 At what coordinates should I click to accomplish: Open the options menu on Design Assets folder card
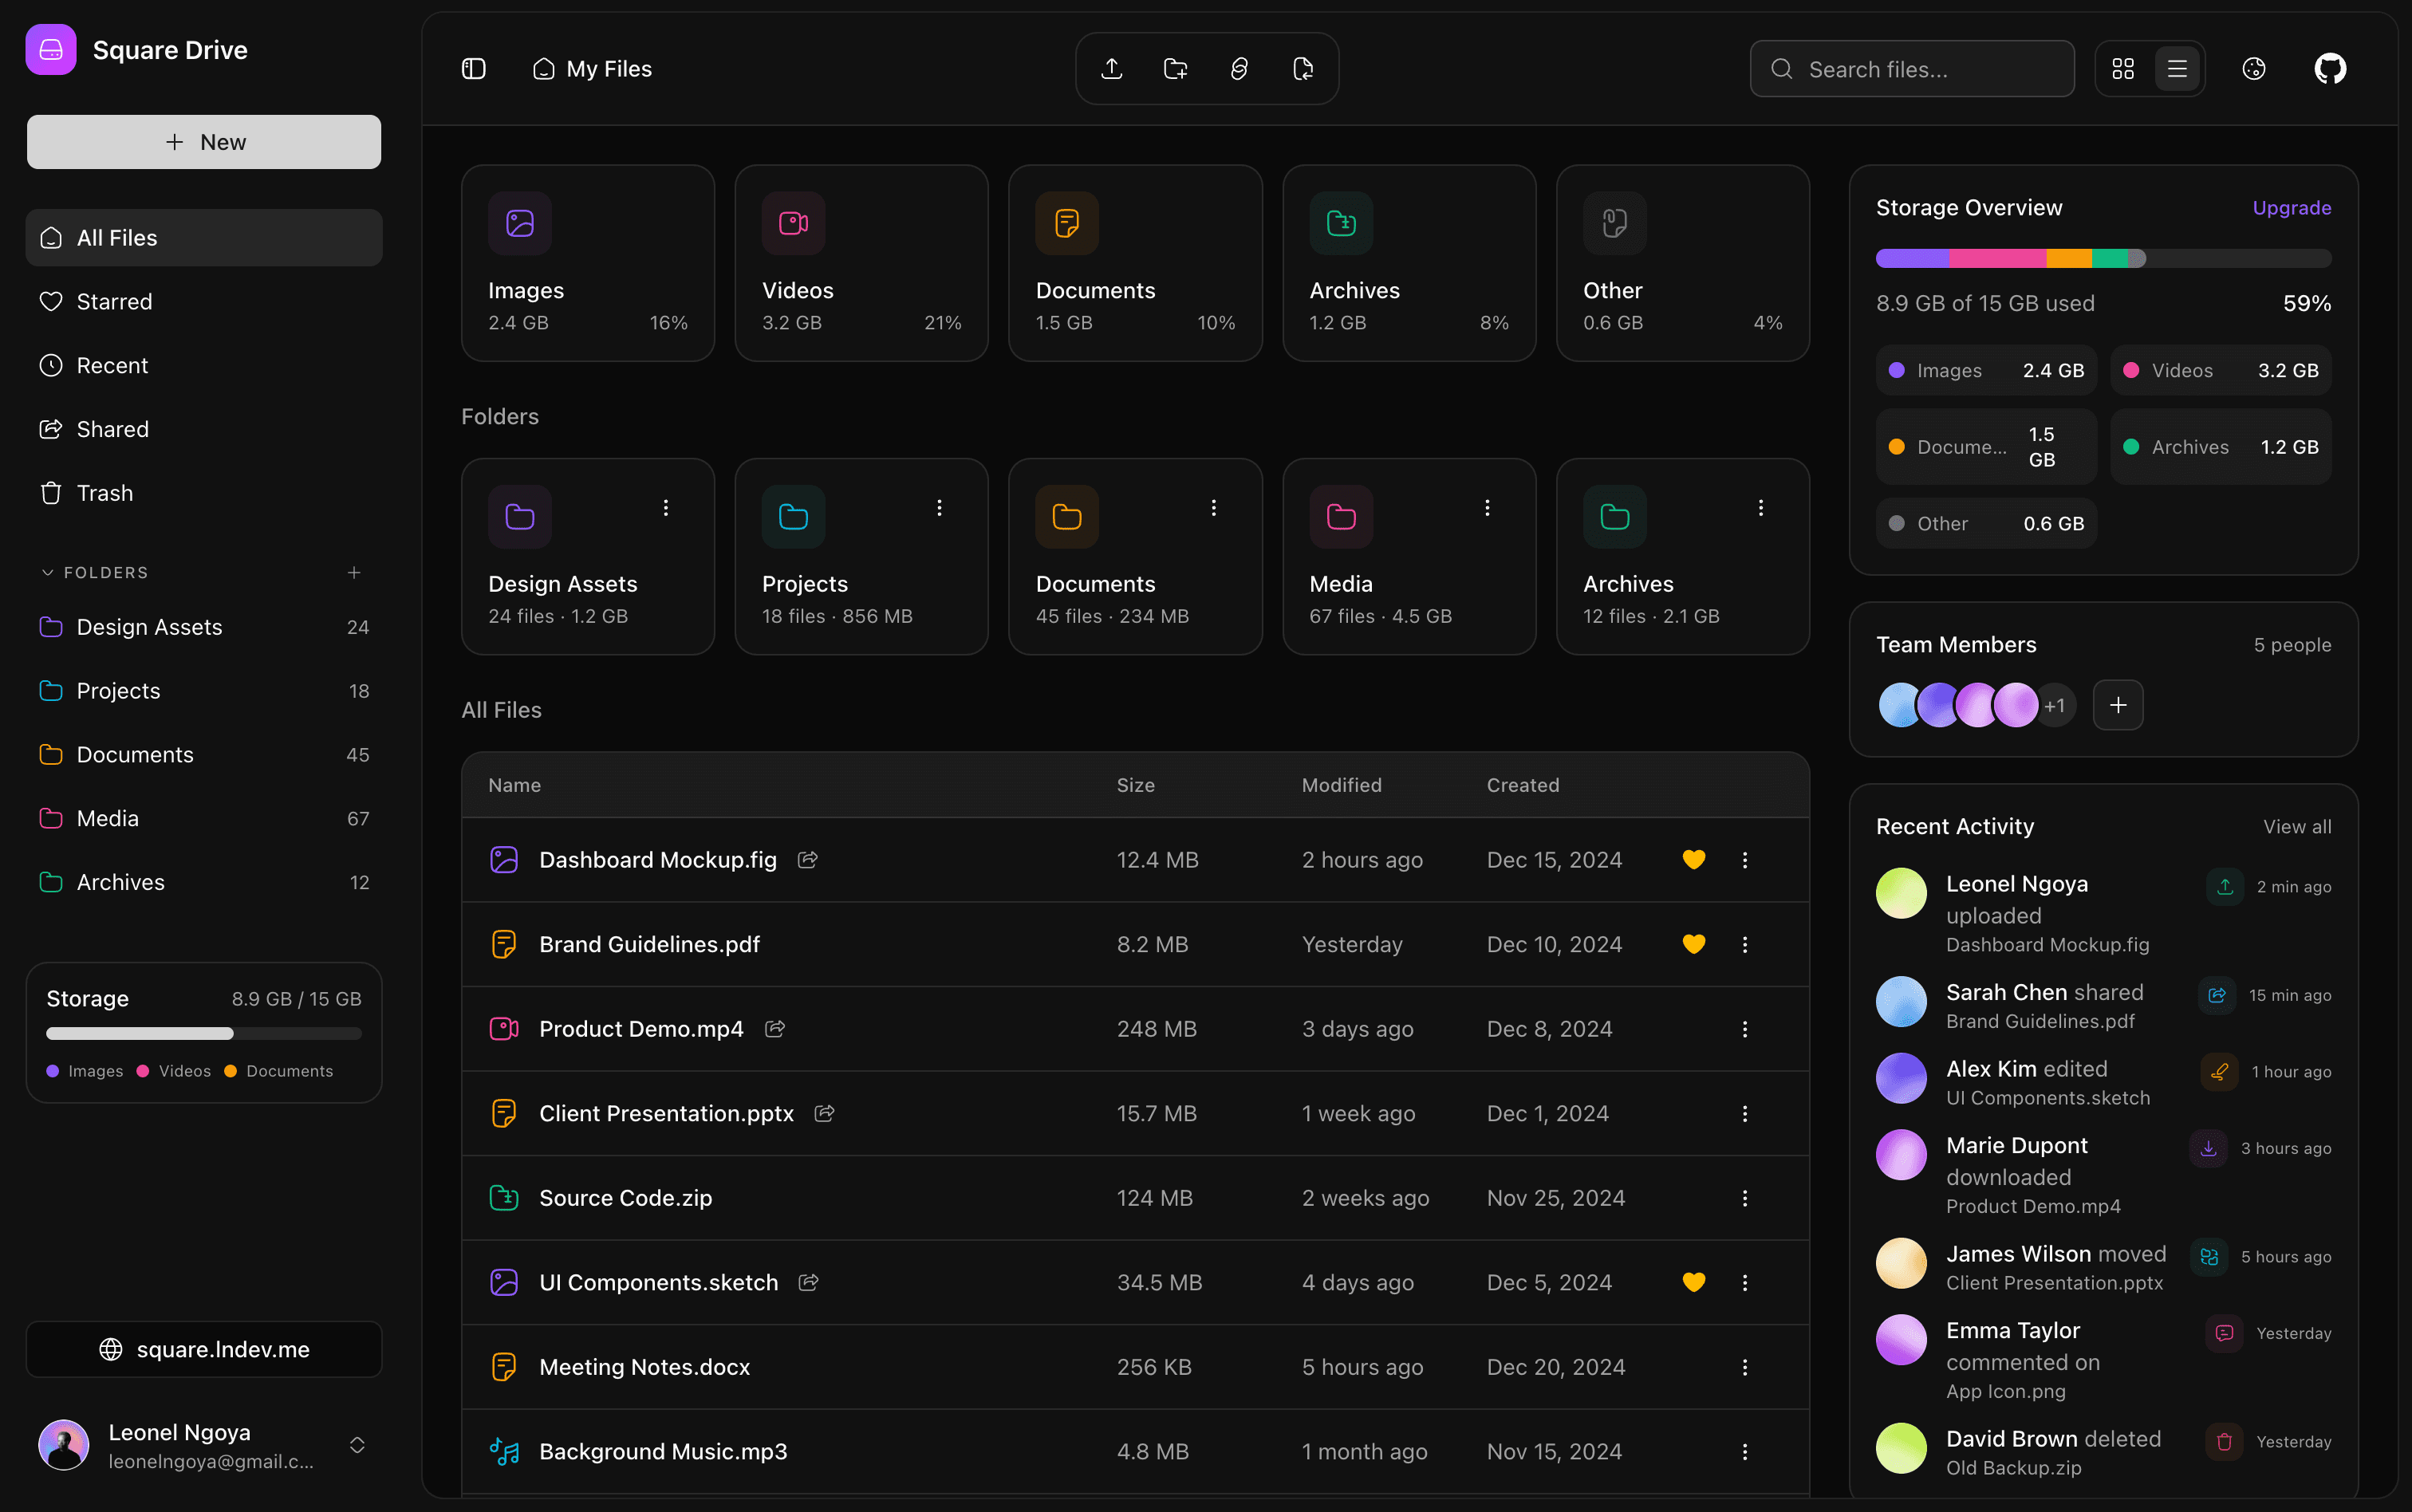665,507
